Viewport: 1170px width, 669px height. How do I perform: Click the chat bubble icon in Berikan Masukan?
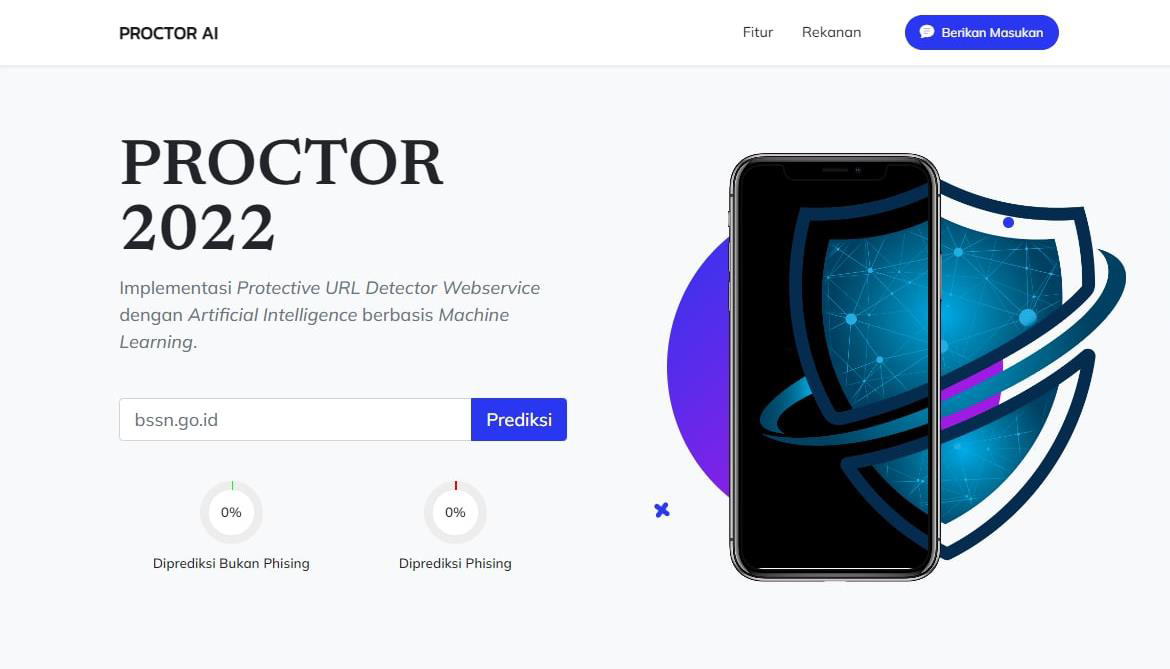click(927, 31)
